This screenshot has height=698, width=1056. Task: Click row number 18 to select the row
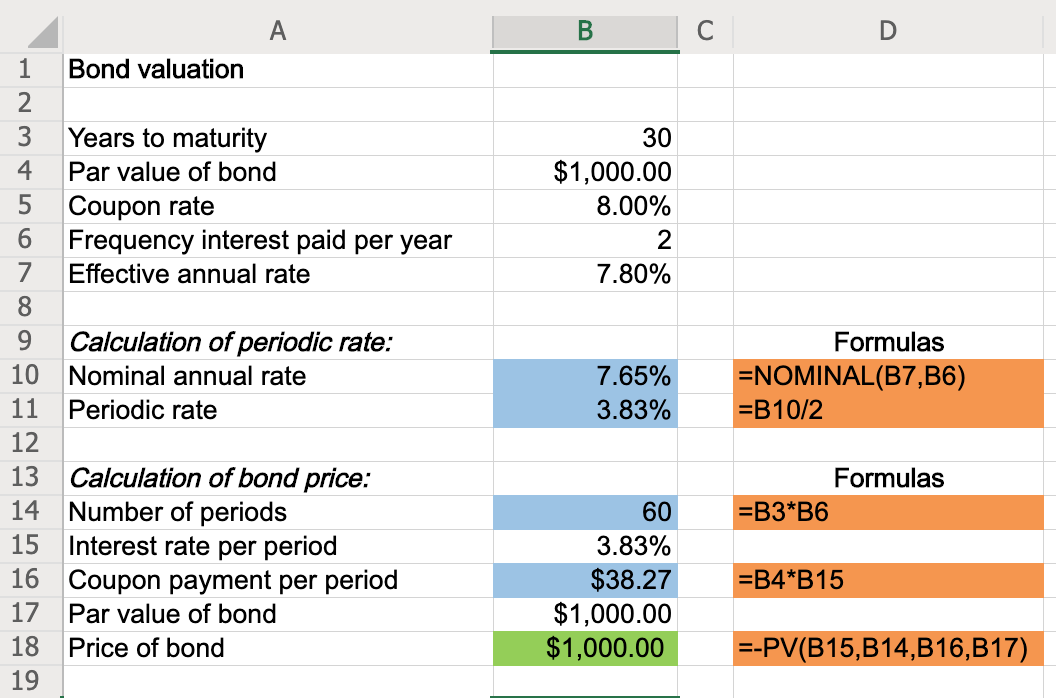[29, 648]
